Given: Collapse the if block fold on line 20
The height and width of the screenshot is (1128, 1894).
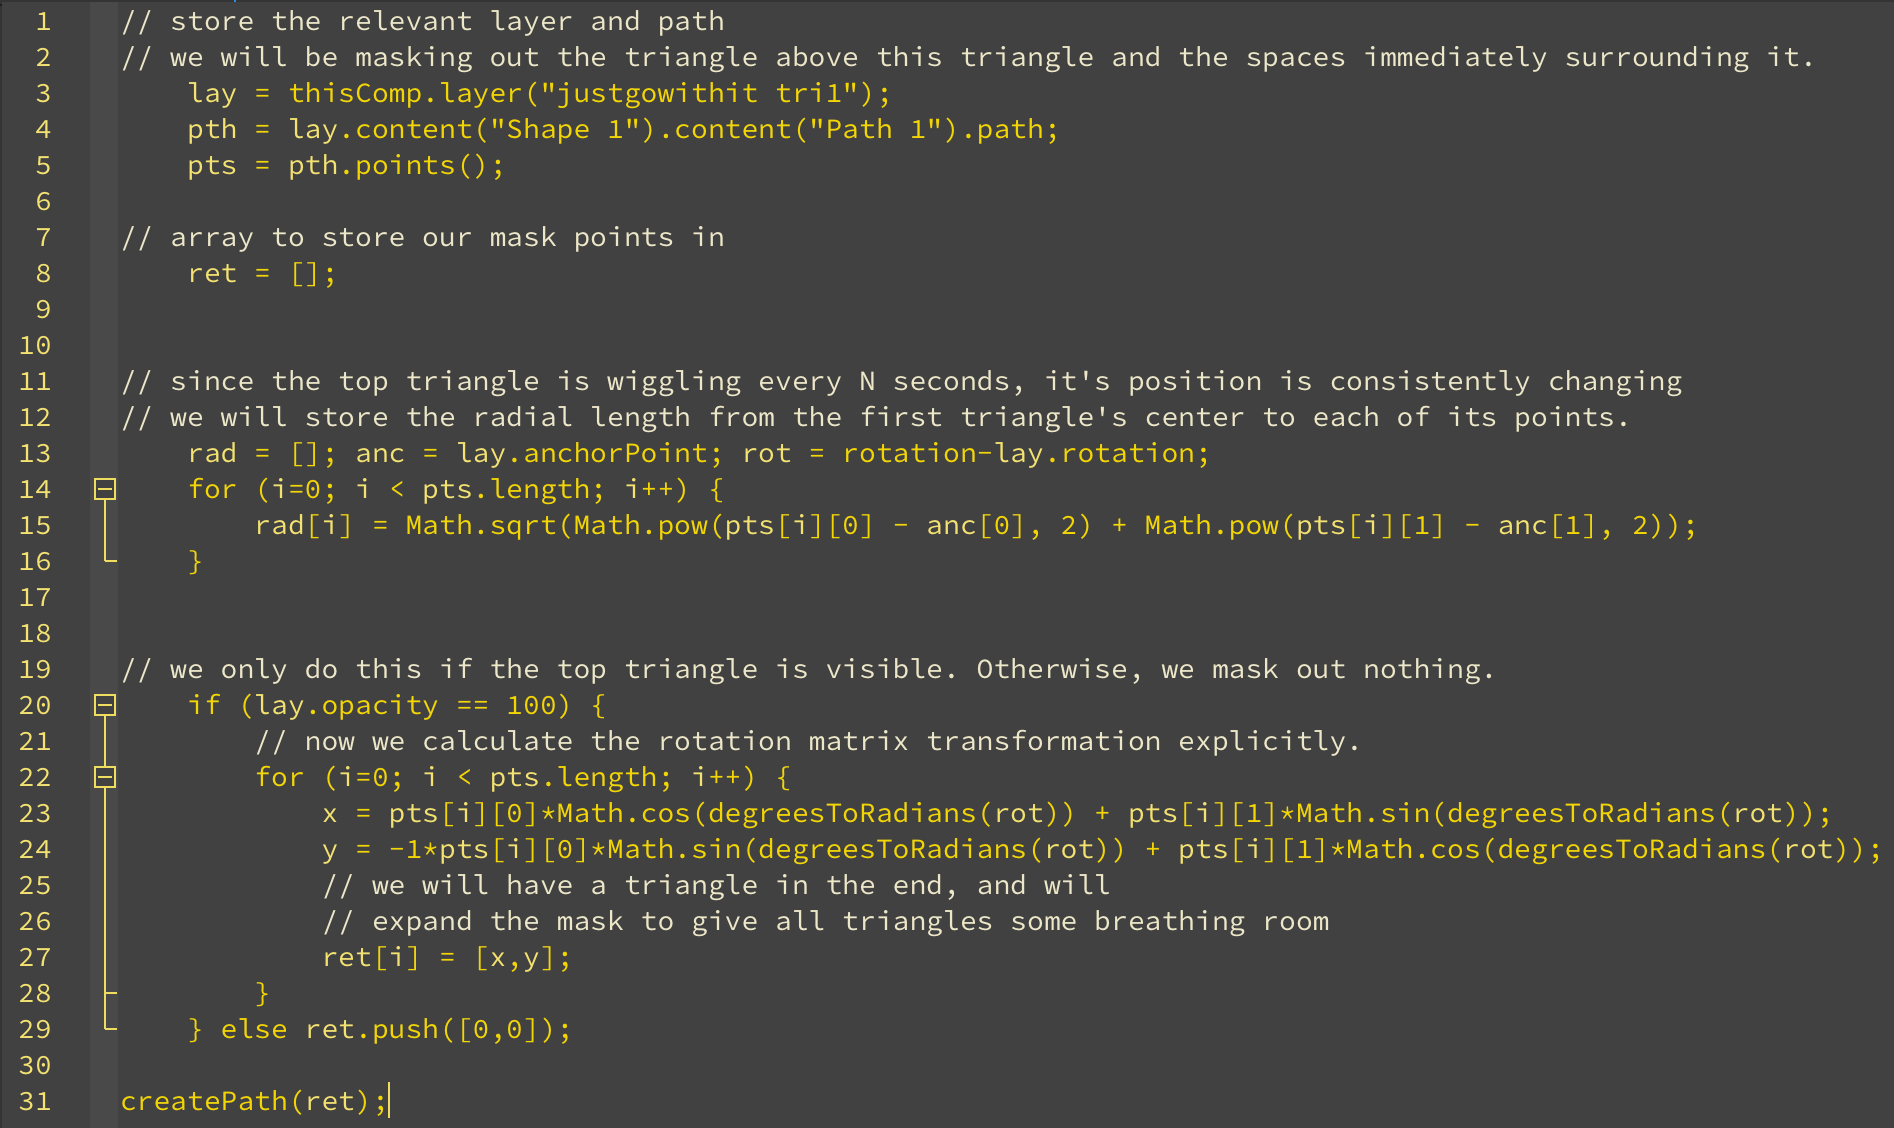Looking at the screenshot, I should click(x=105, y=705).
